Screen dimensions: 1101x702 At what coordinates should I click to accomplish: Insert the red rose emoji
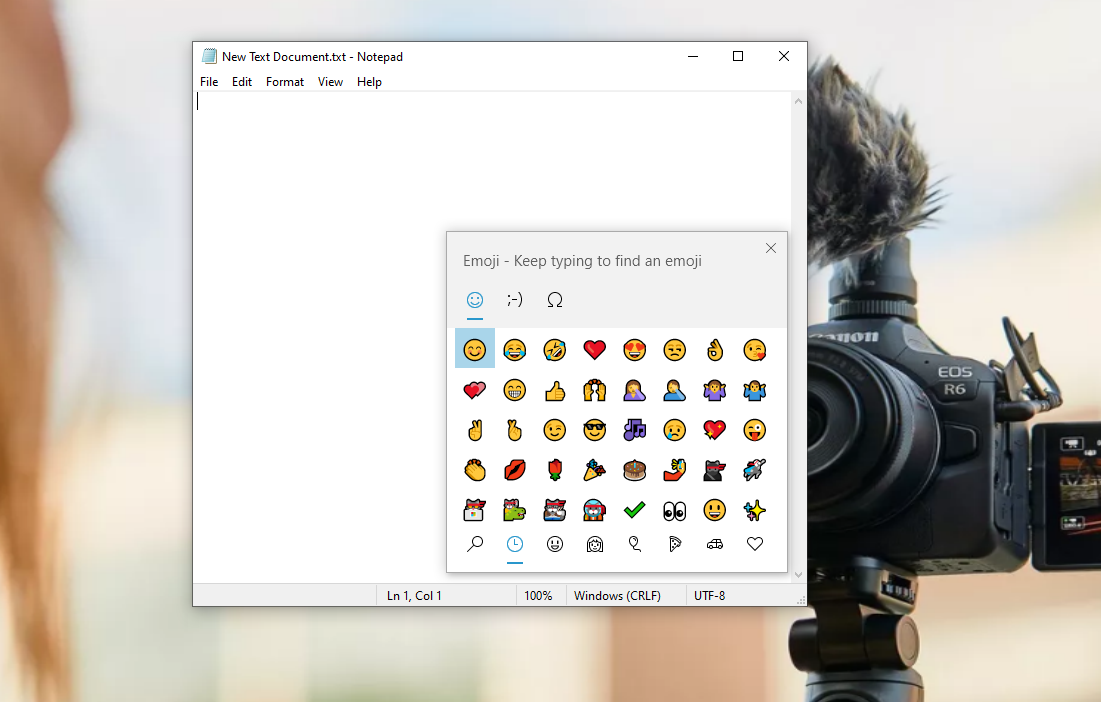click(x=555, y=470)
